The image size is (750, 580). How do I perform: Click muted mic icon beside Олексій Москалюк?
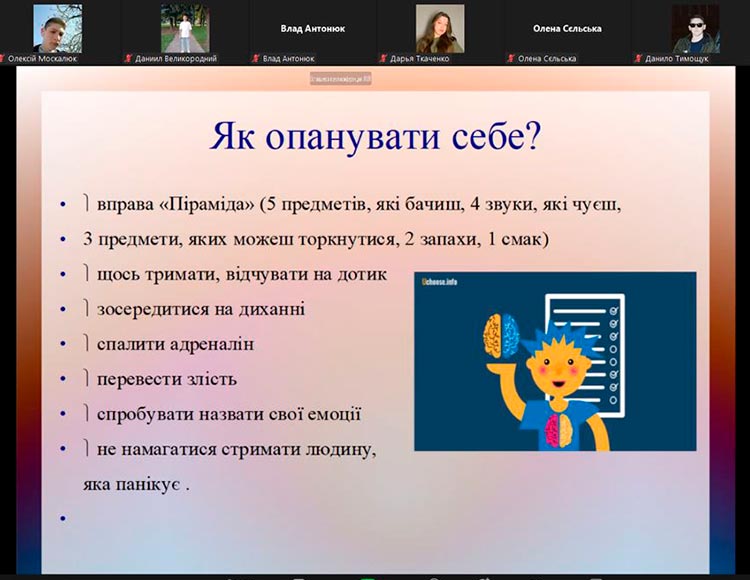coord(5,58)
